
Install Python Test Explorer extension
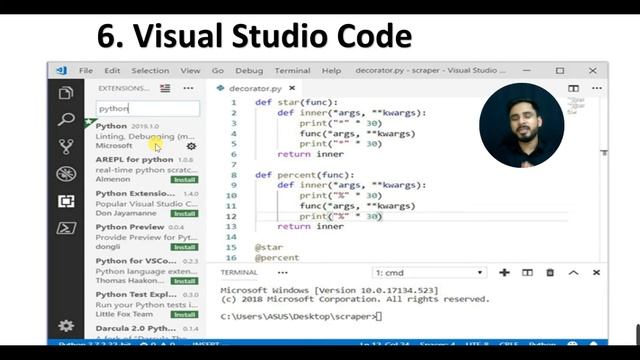(x=184, y=314)
